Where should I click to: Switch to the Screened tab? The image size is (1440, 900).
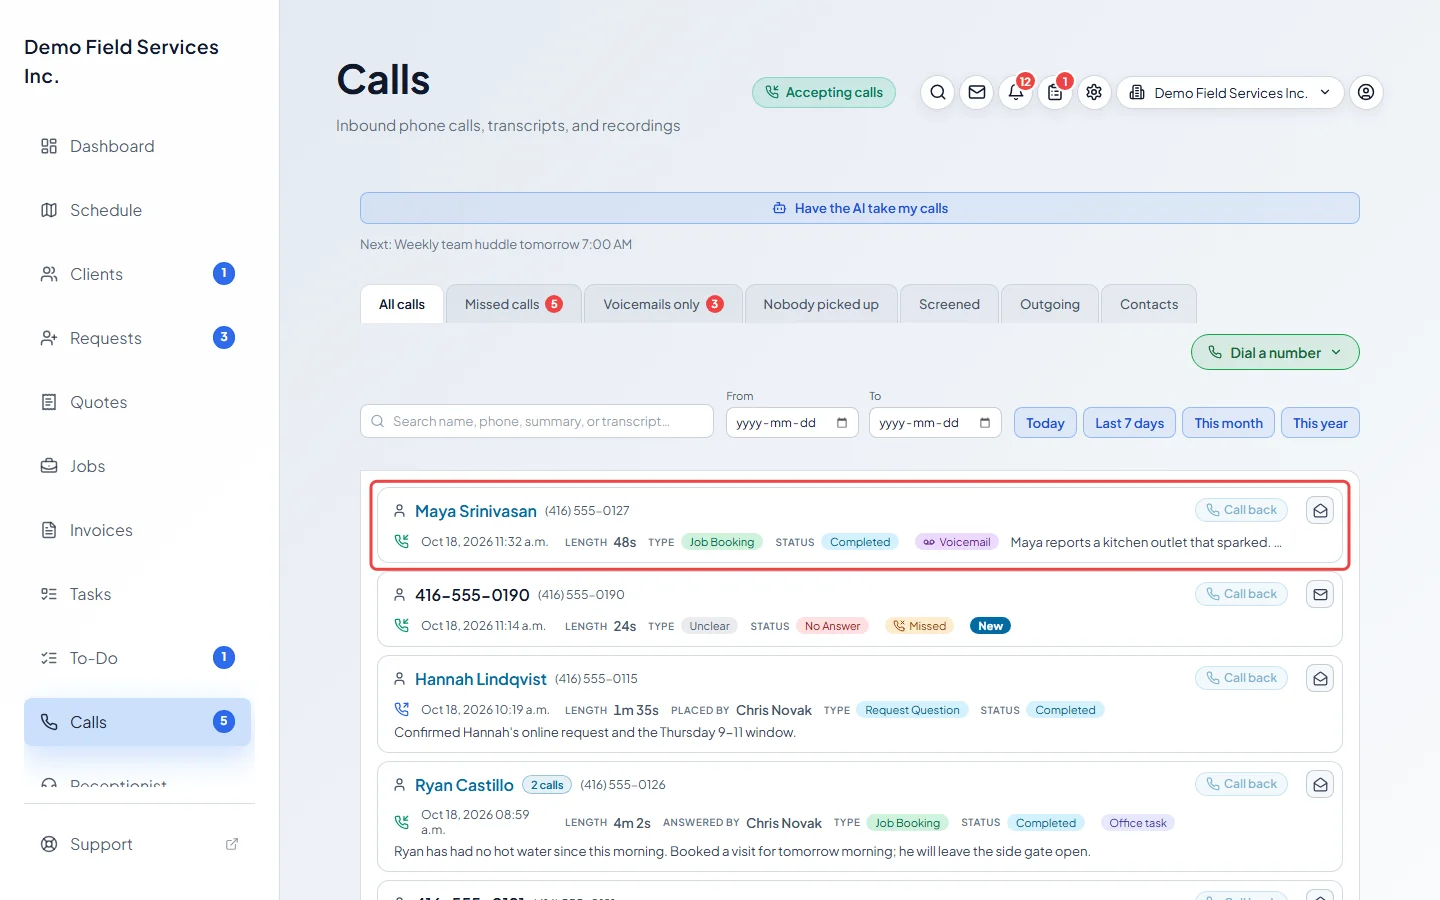(x=949, y=304)
